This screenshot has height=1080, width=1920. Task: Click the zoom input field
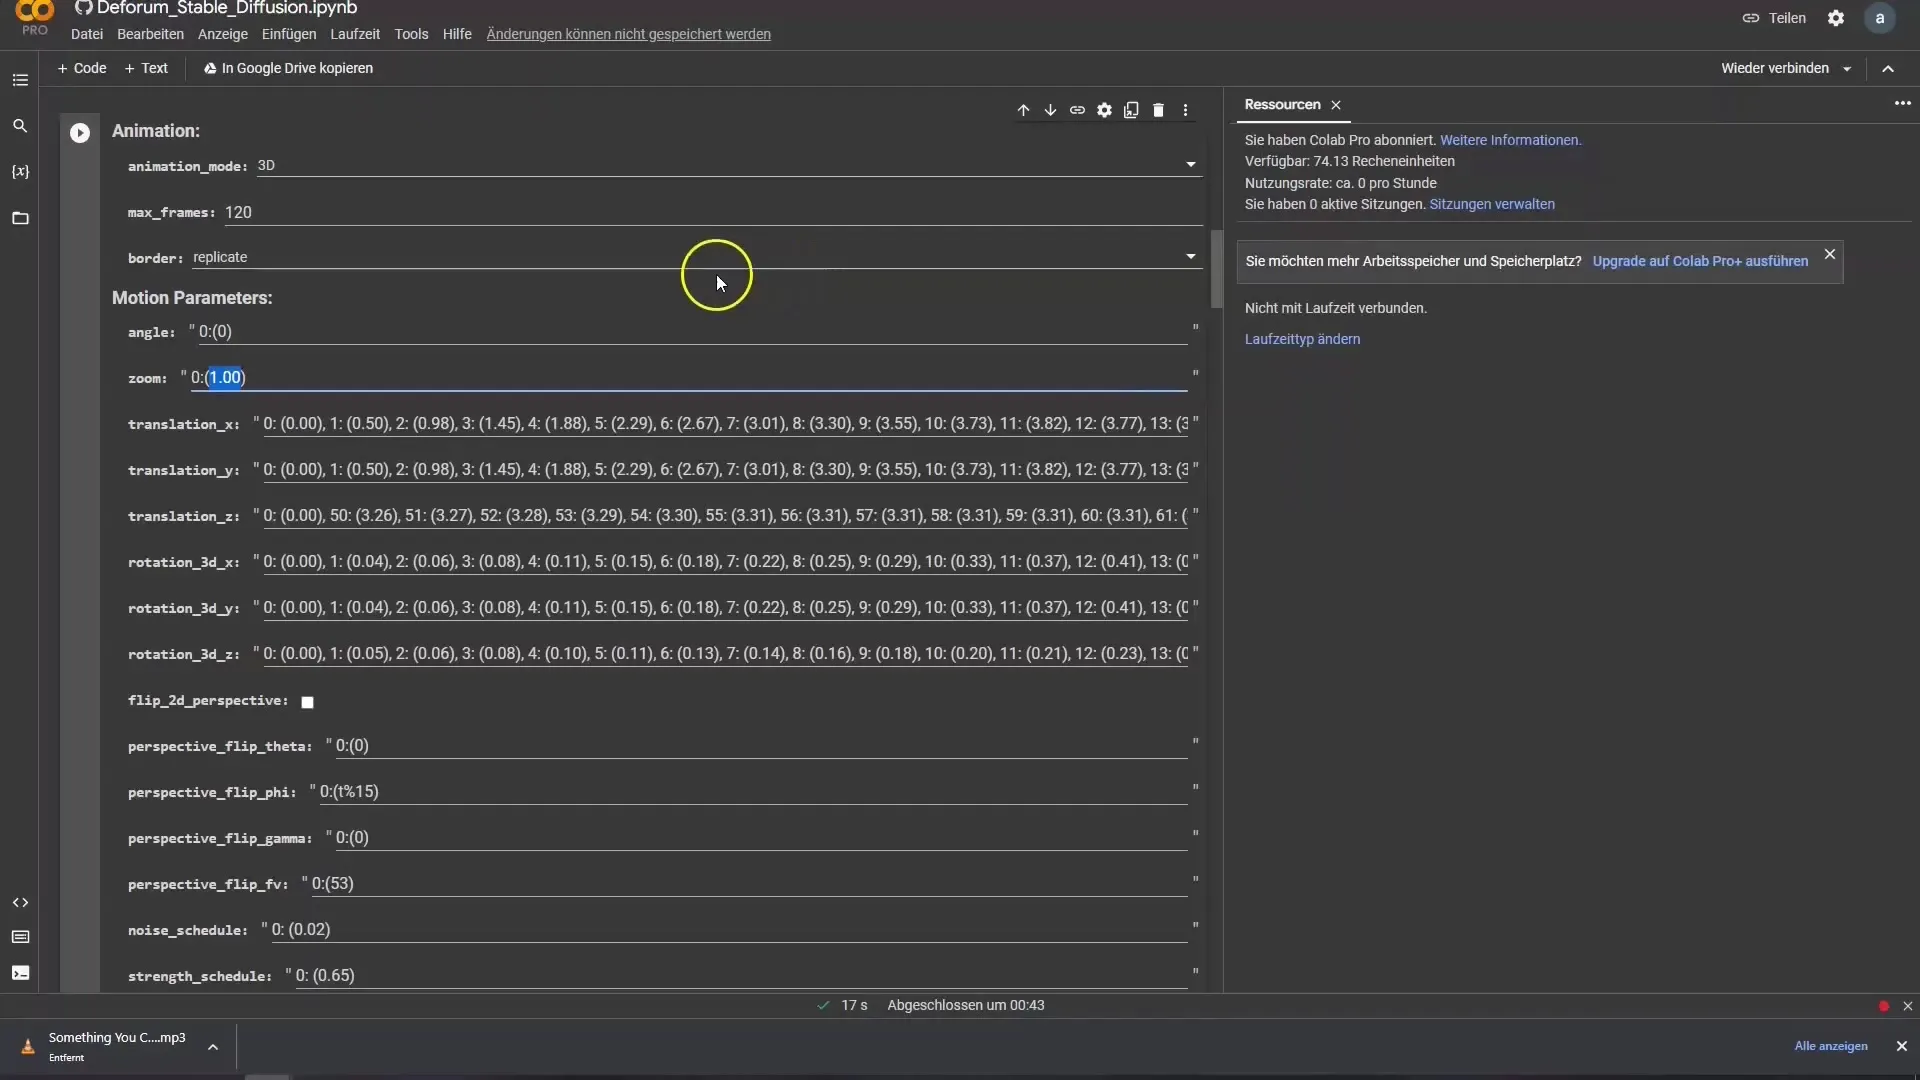coord(689,378)
